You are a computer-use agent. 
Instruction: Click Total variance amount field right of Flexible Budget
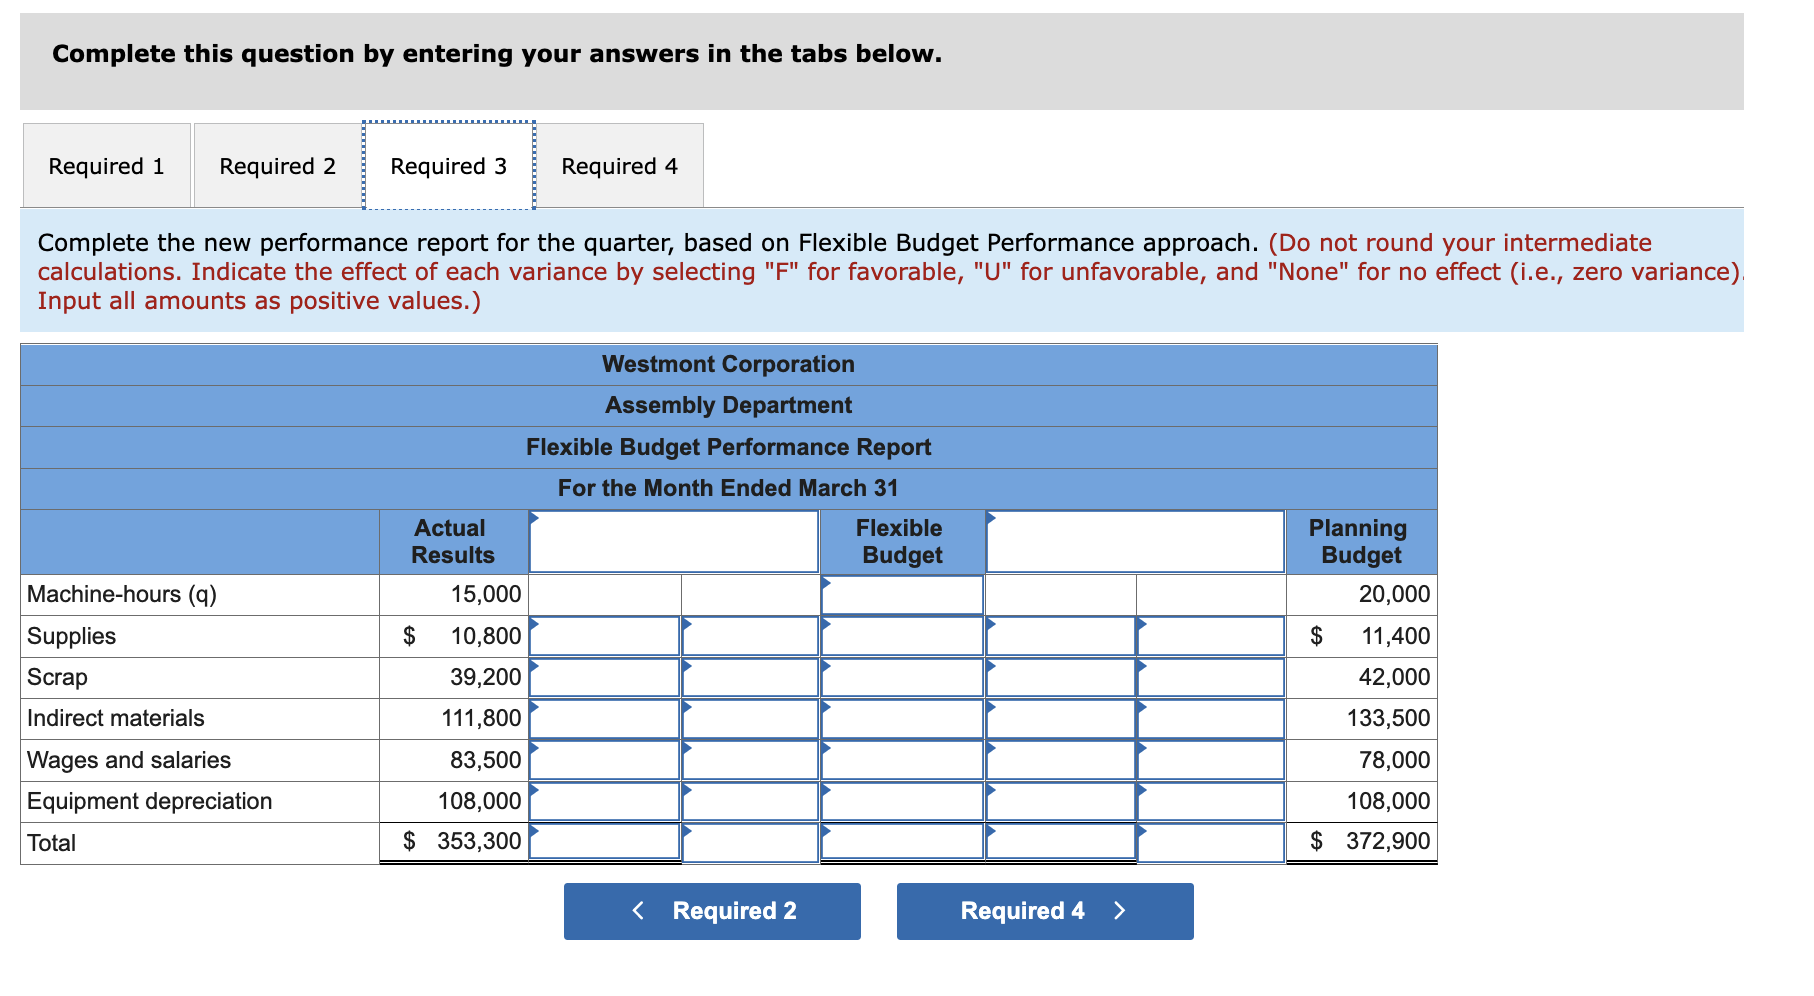(1061, 842)
